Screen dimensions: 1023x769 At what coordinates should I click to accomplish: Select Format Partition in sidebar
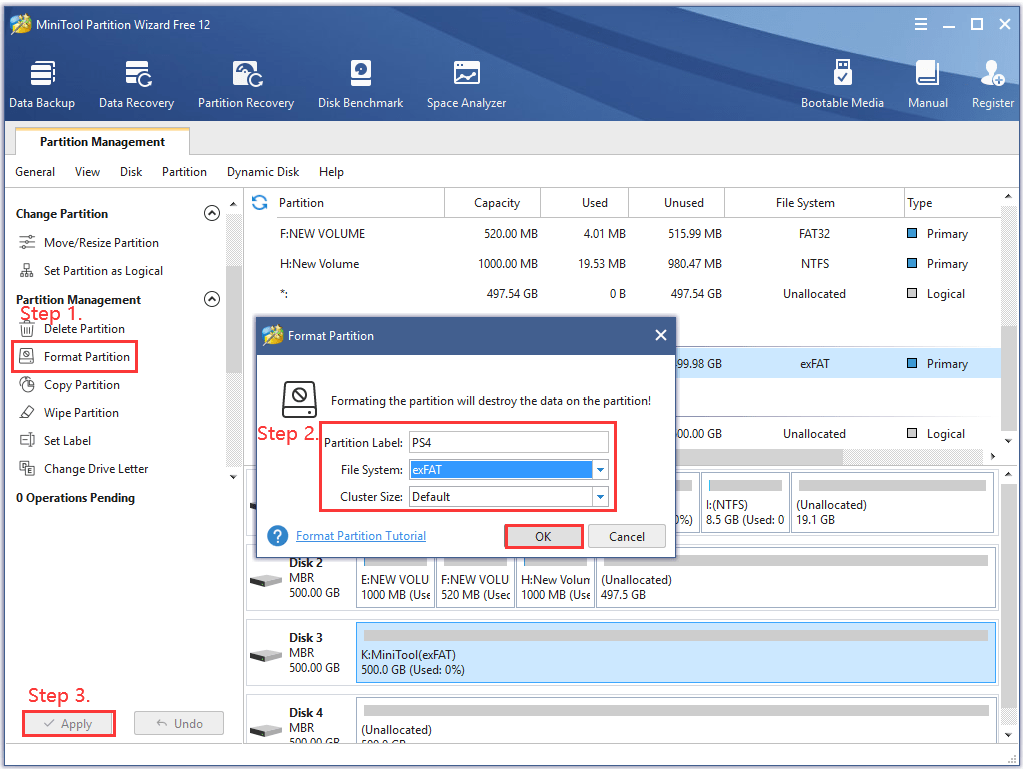[75, 357]
